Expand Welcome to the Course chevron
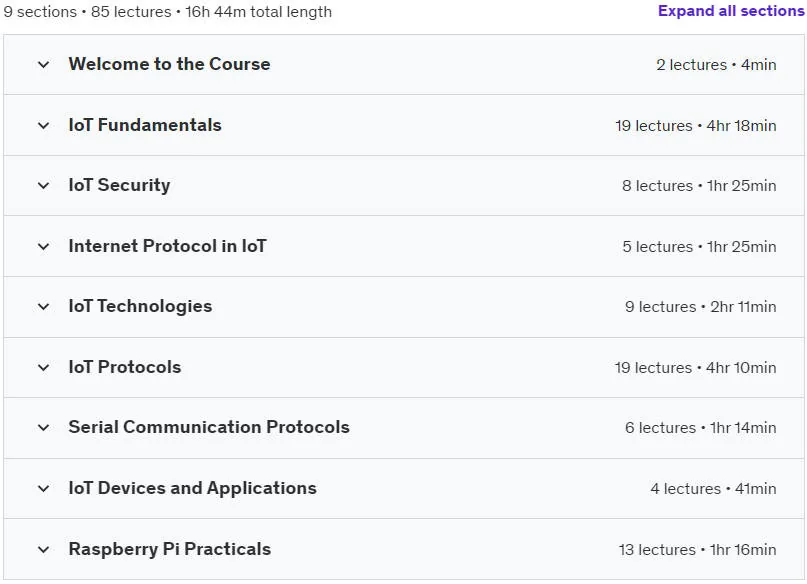The image size is (807, 584). pos(44,65)
